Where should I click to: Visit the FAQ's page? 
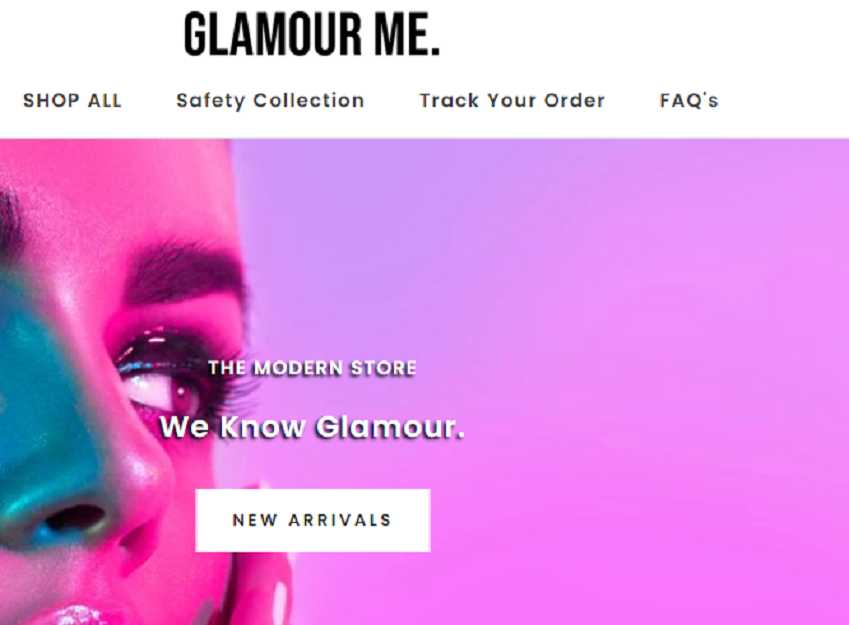pyautogui.click(x=689, y=101)
